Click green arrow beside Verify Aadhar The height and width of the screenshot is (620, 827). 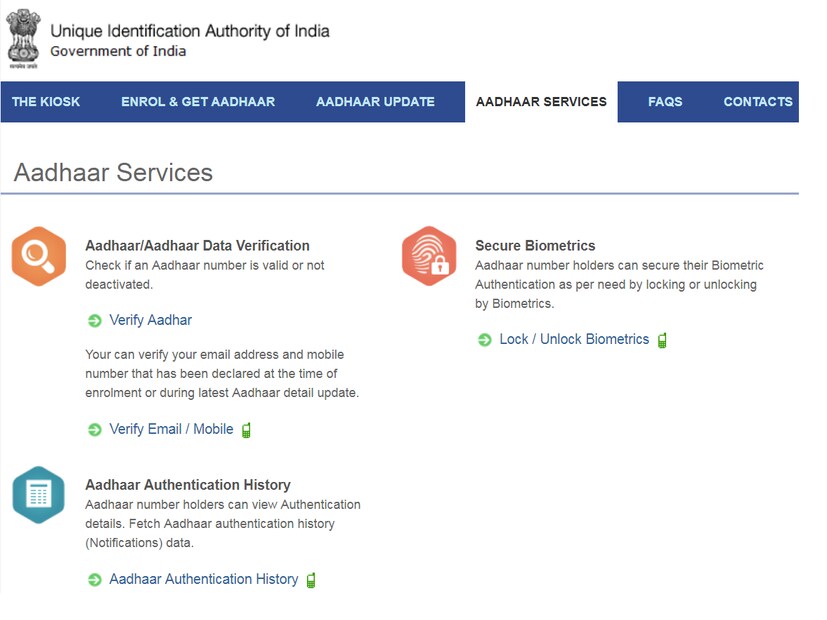(x=94, y=321)
